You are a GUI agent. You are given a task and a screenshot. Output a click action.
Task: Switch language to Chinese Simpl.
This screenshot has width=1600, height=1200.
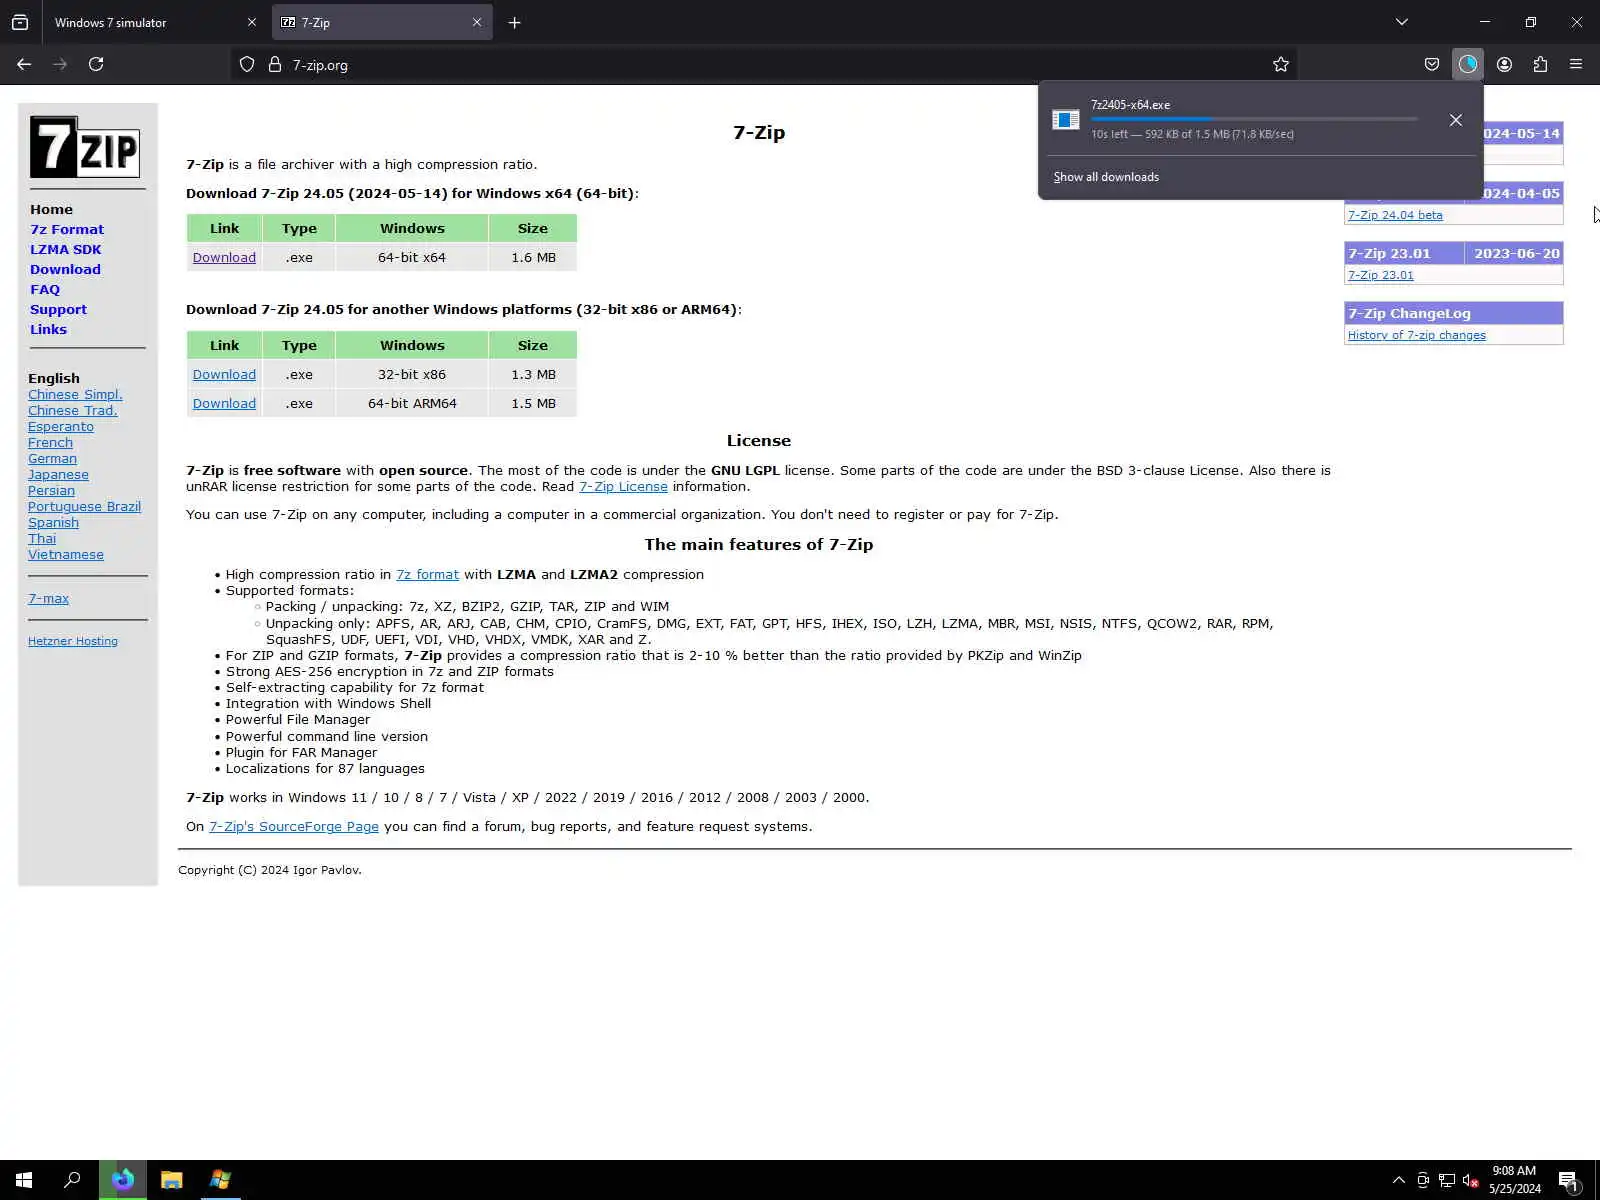[x=75, y=394]
